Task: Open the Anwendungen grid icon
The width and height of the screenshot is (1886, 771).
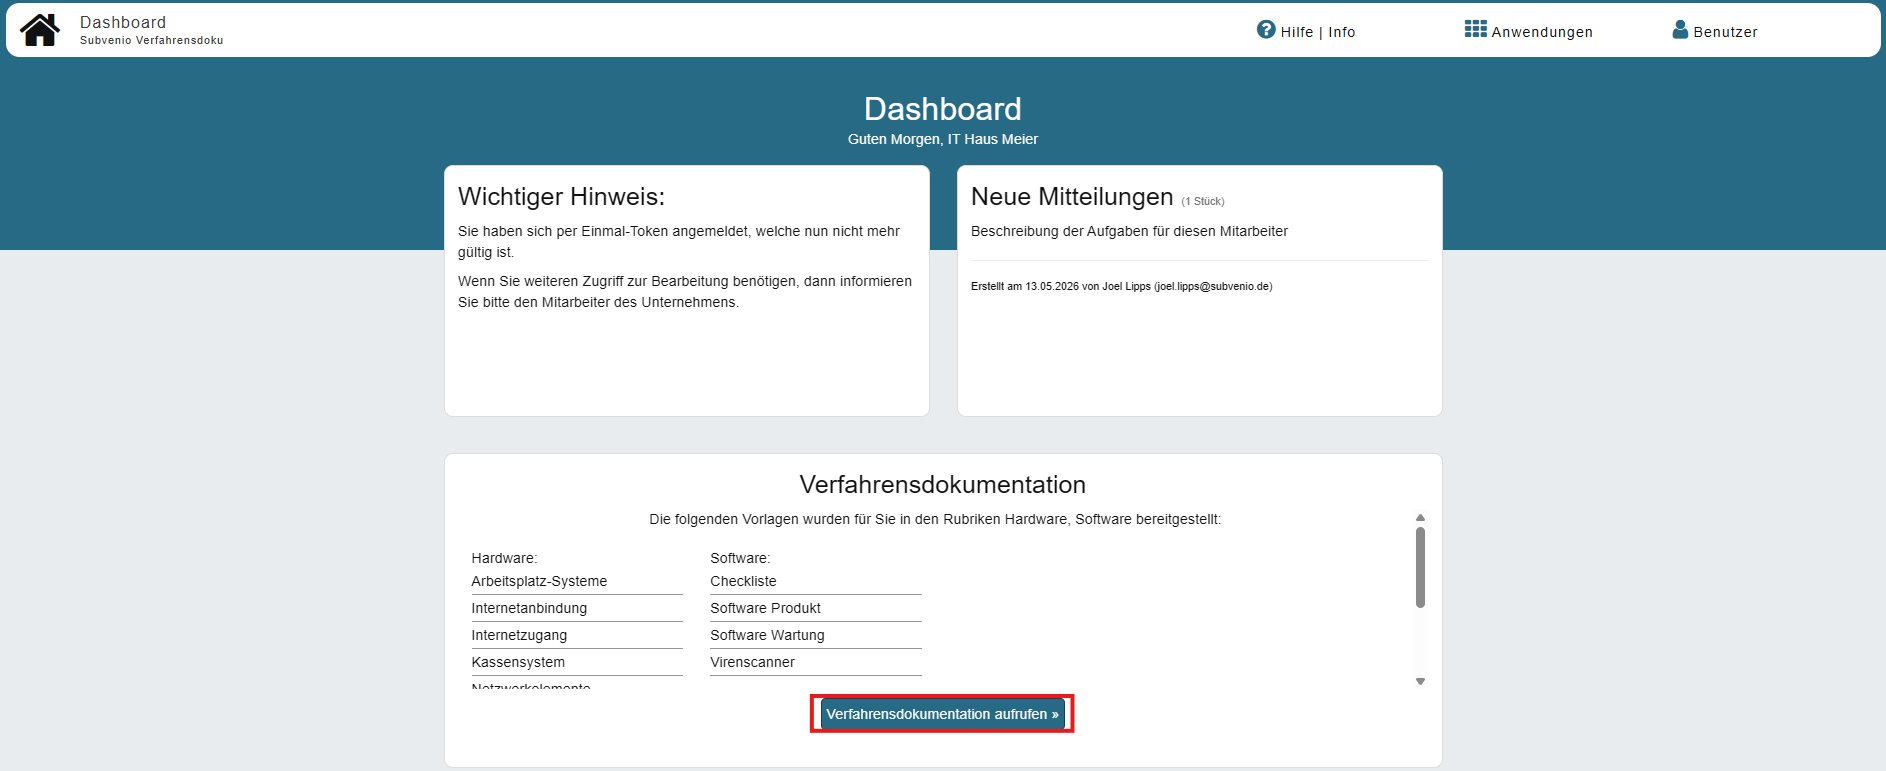Action: click(x=1475, y=29)
